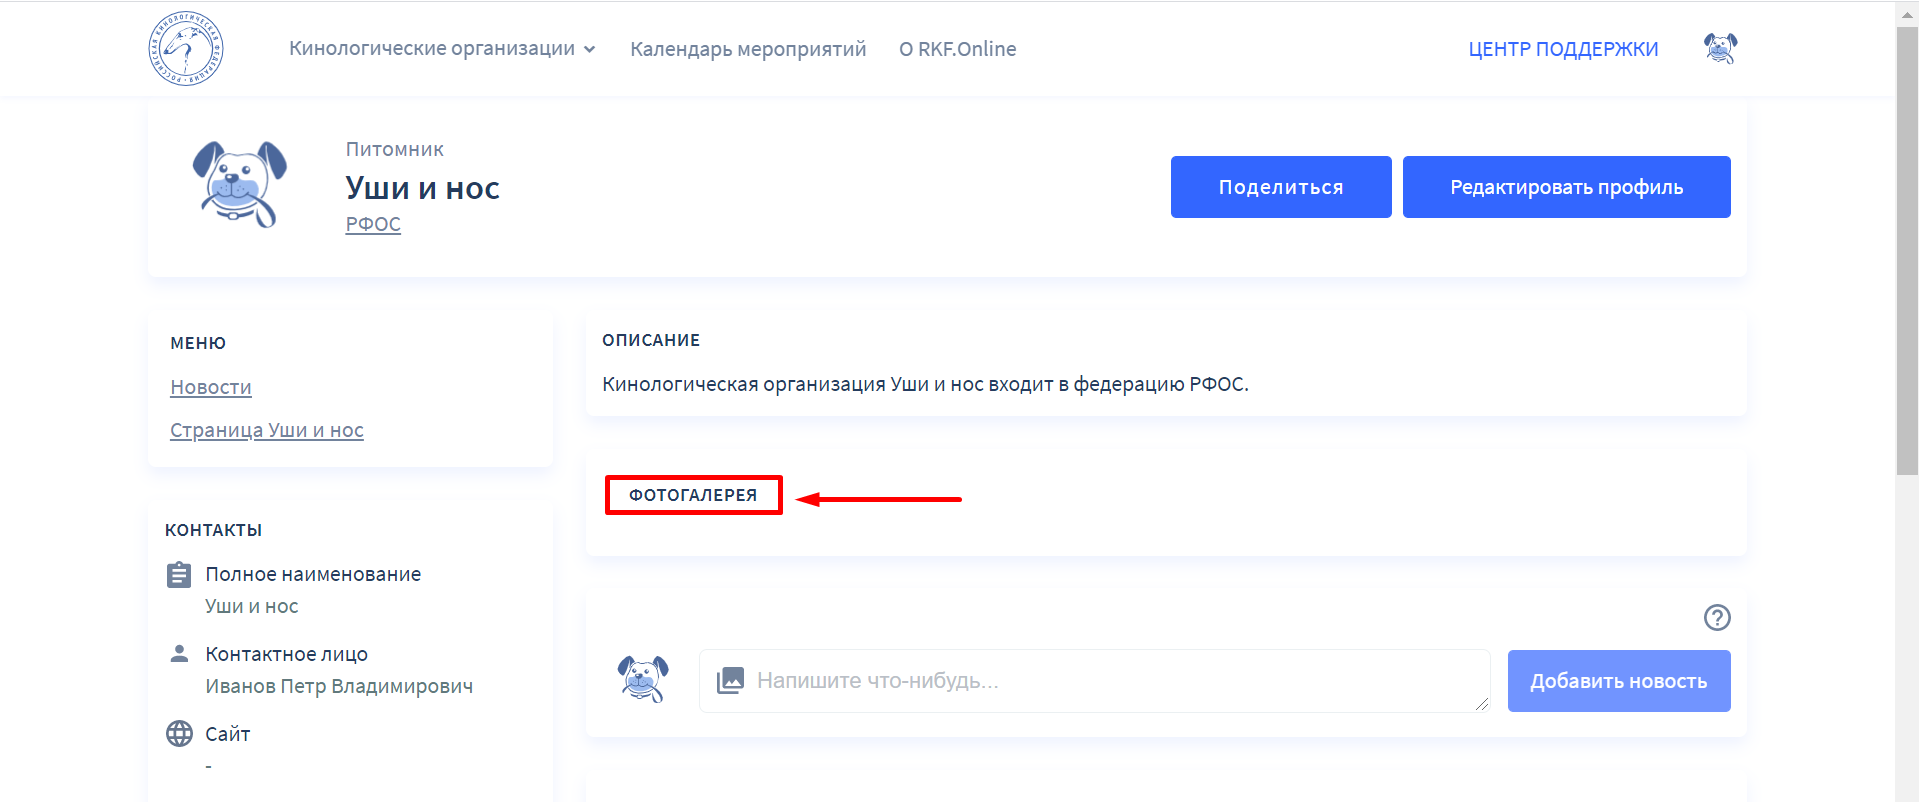Click the attach image icon in news field
The width and height of the screenshot is (1919, 802).
[730, 681]
